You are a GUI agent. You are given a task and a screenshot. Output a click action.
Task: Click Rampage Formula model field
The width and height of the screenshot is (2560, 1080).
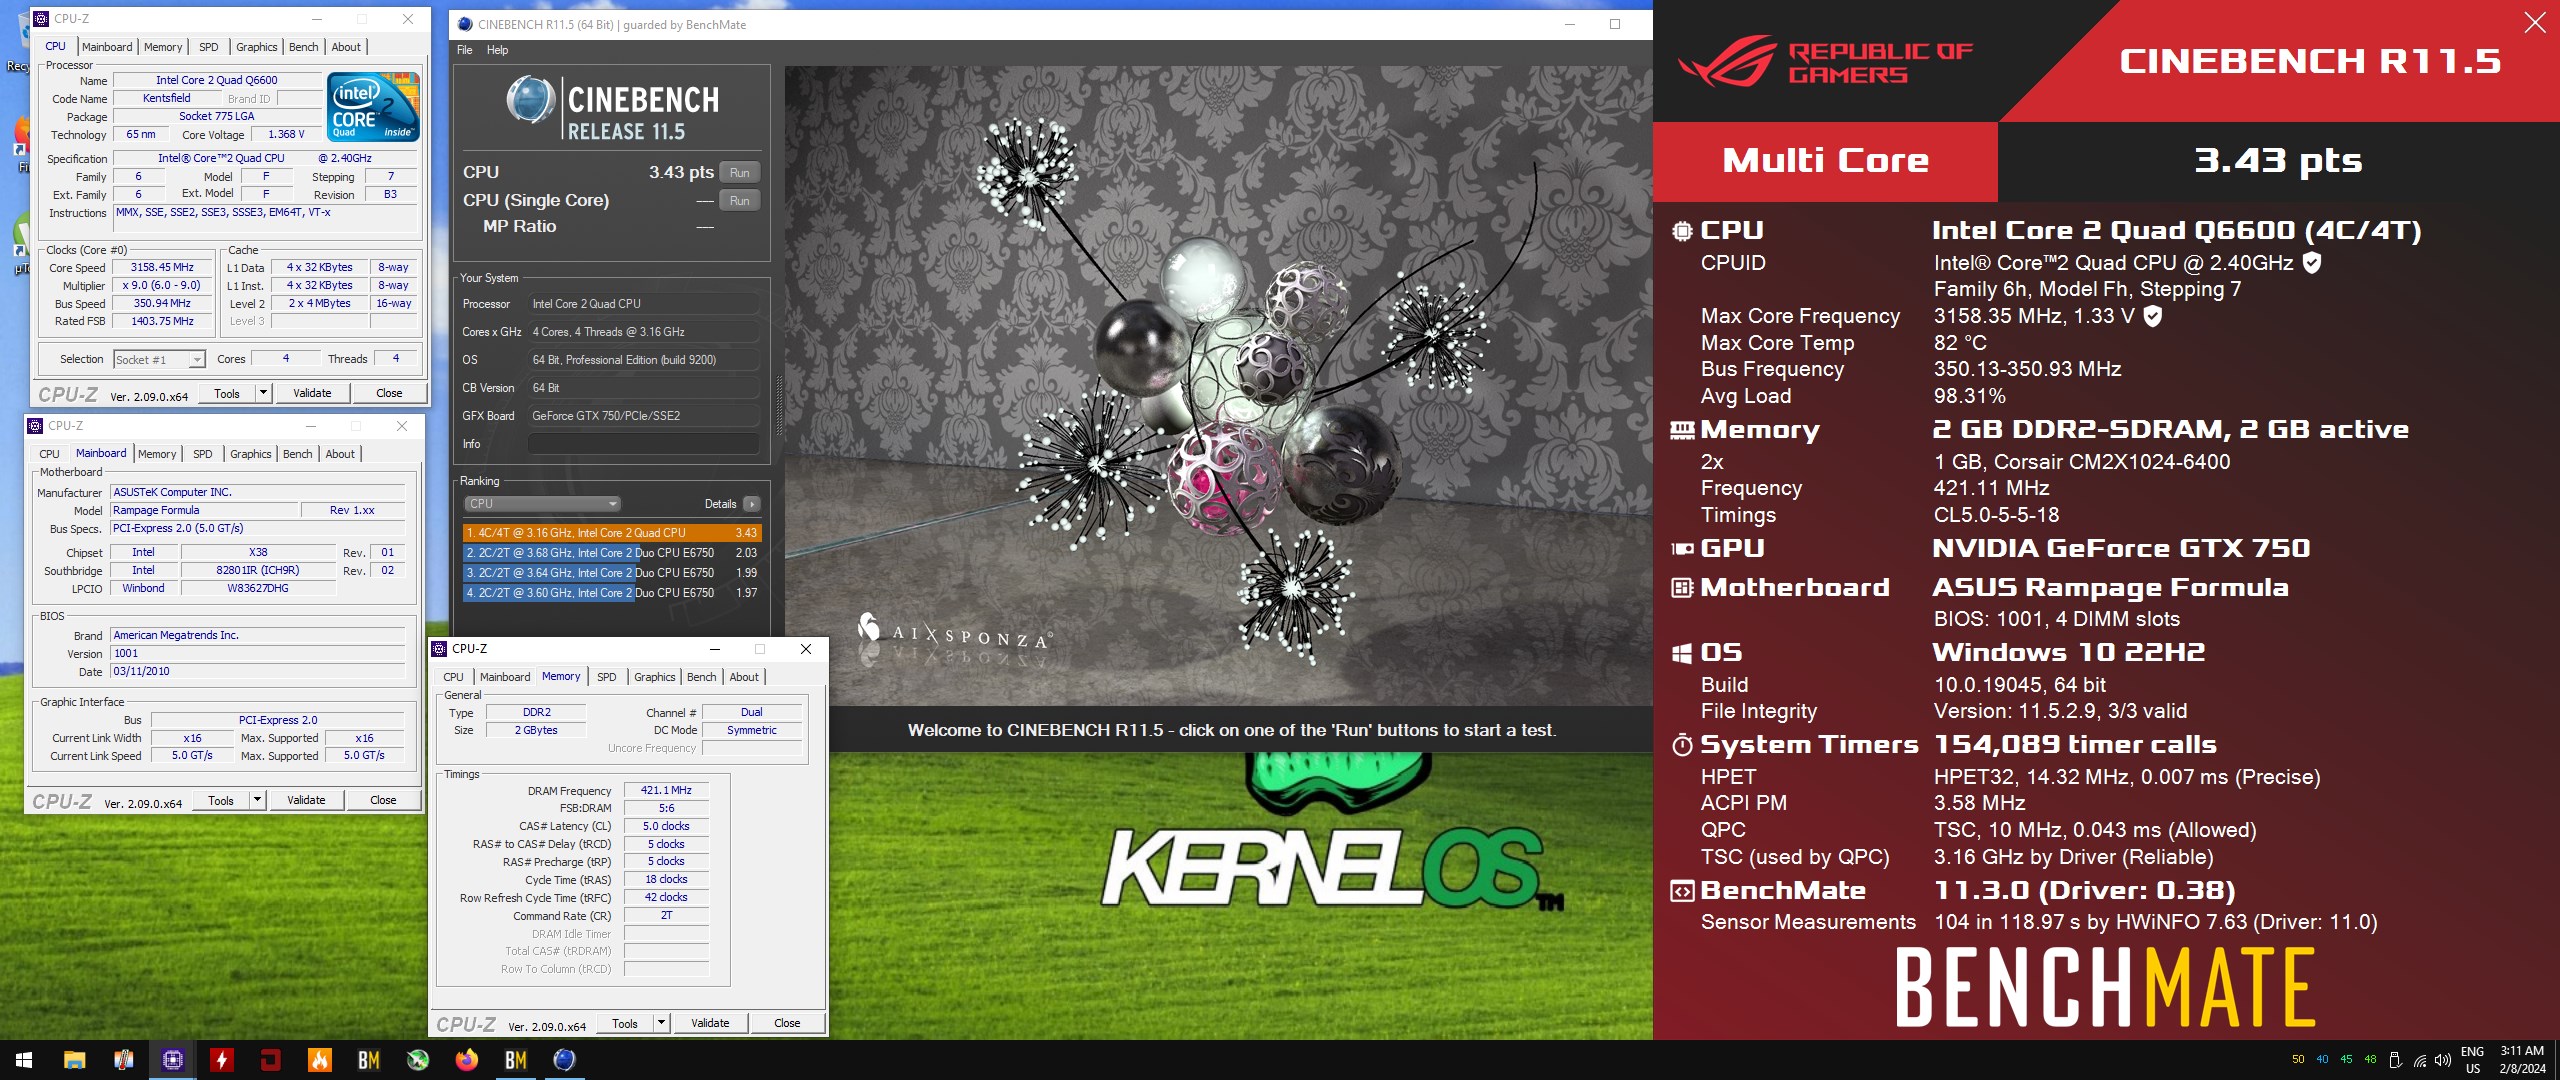(x=204, y=511)
